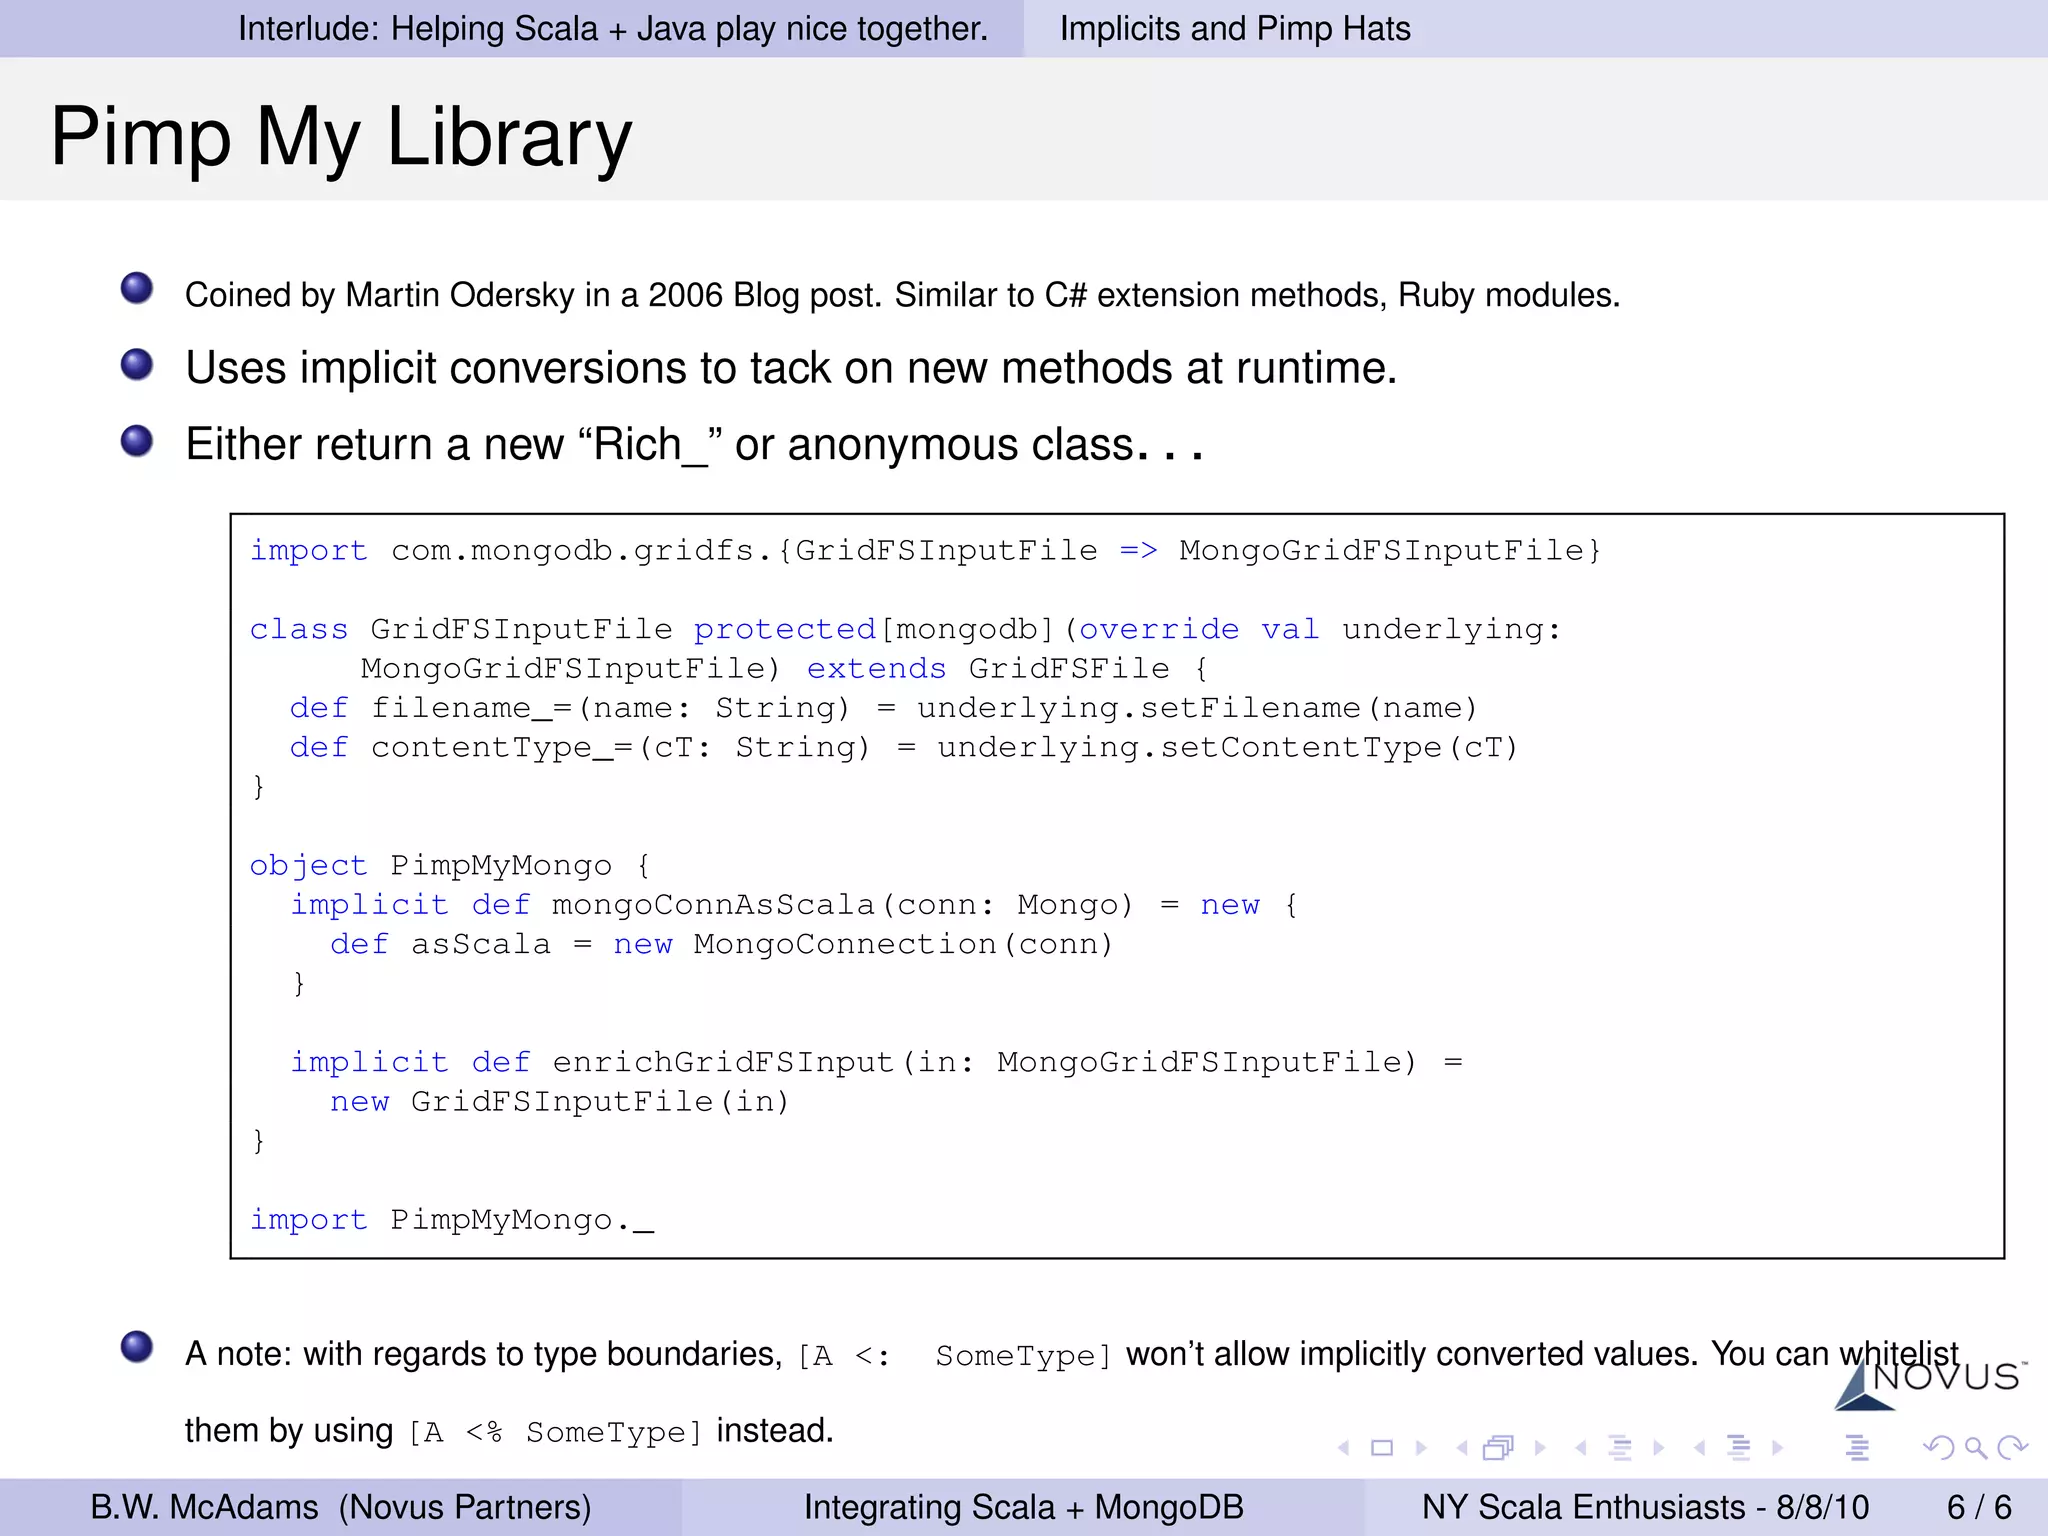
Task: Click the 'object PimpMyMongo {' code line
Action: click(x=450, y=866)
